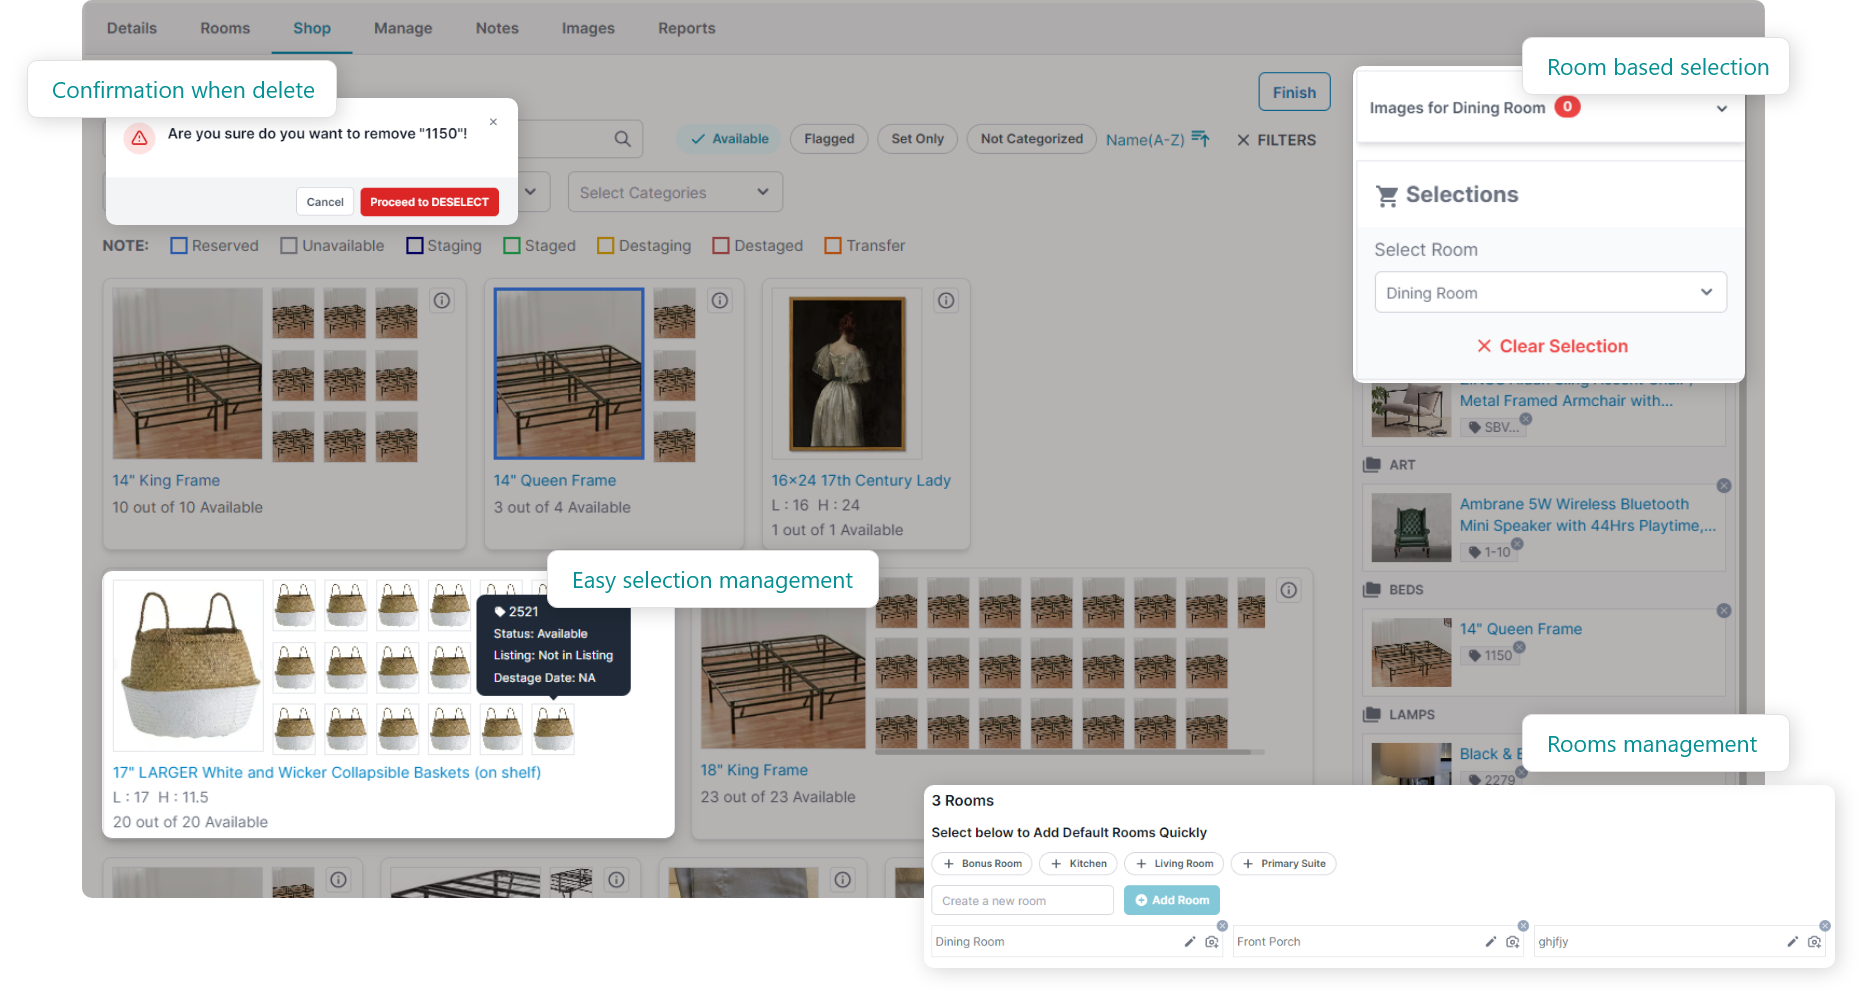The image size is (1868, 1001).
Task: Expand the Images for Dining Room panel
Action: pos(1721,109)
